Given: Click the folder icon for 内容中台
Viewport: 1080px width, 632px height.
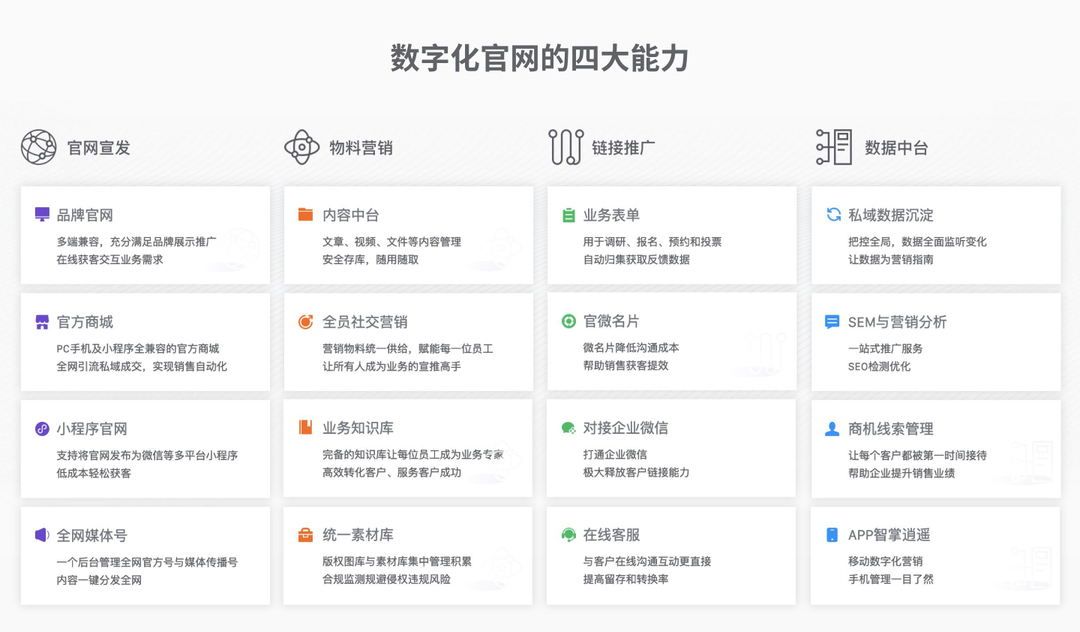Looking at the screenshot, I should [x=305, y=214].
